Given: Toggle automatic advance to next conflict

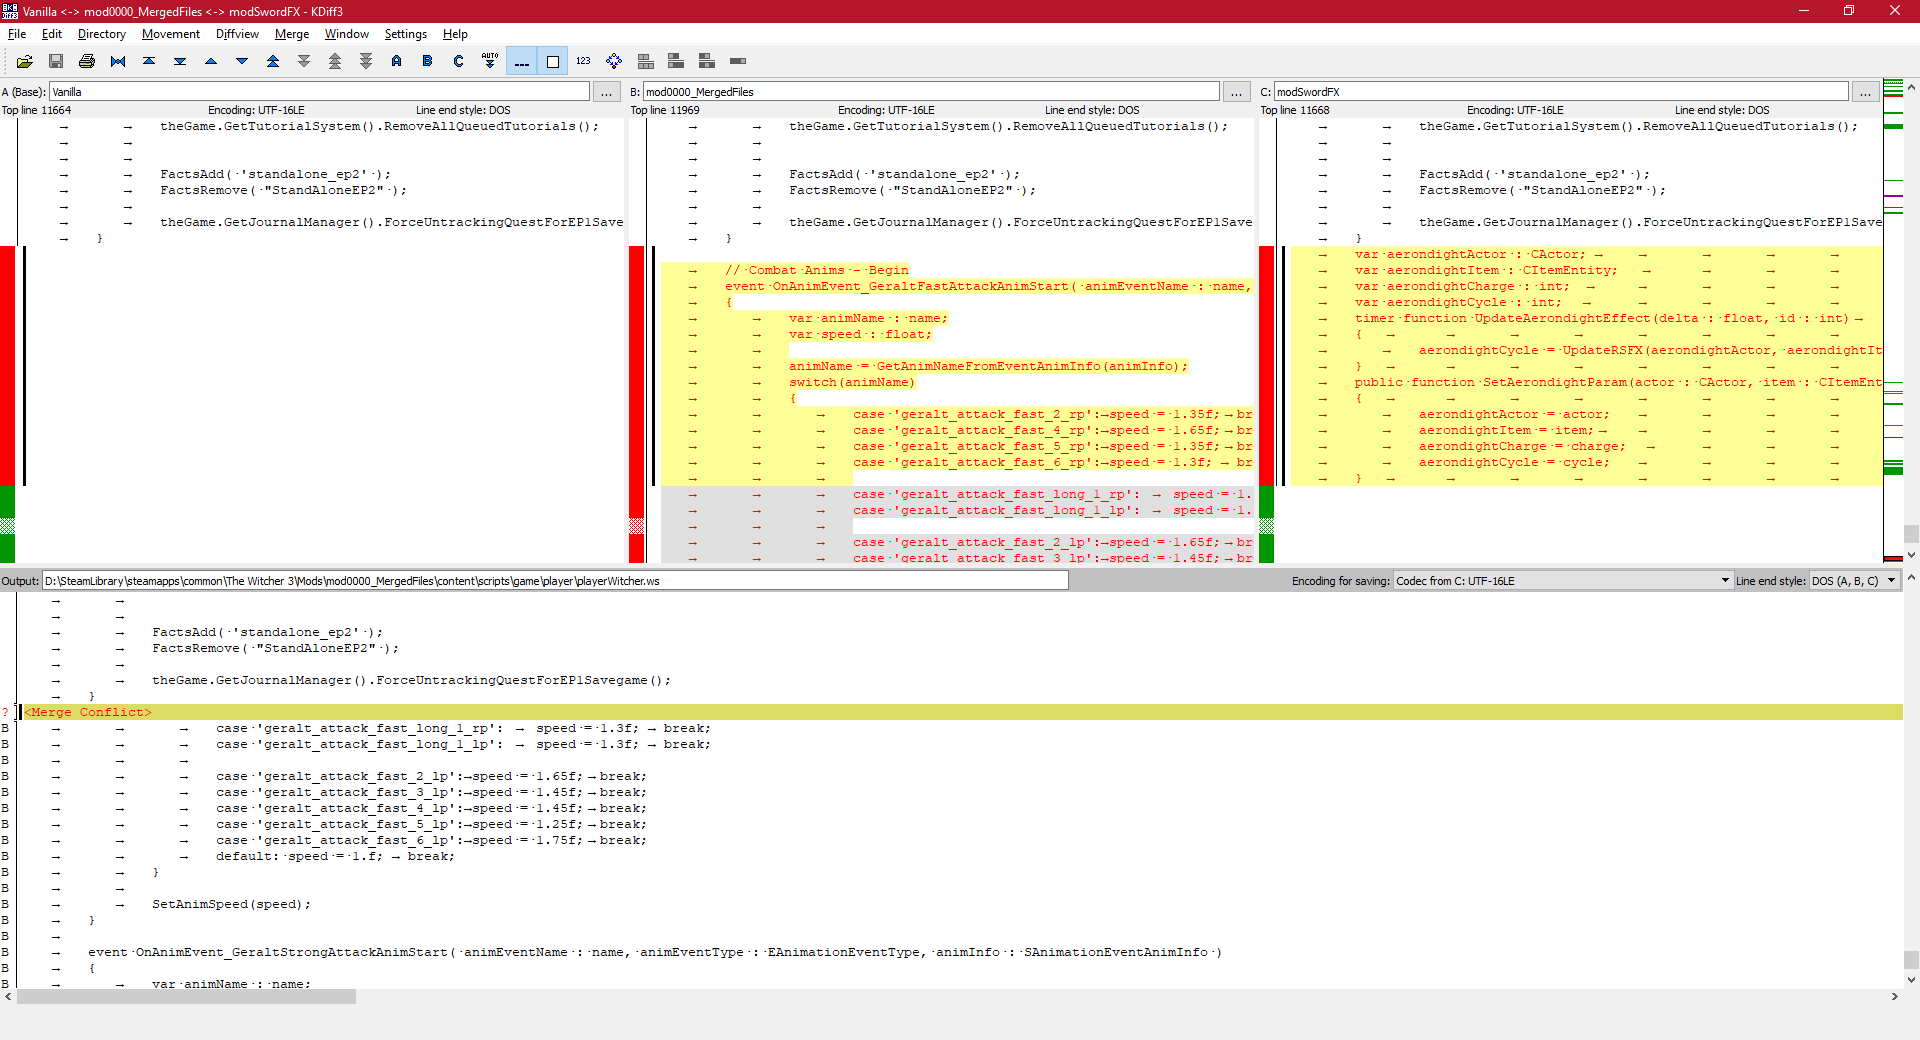Looking at the screenshot, I should pyautogui.click(x=490, y=61).
